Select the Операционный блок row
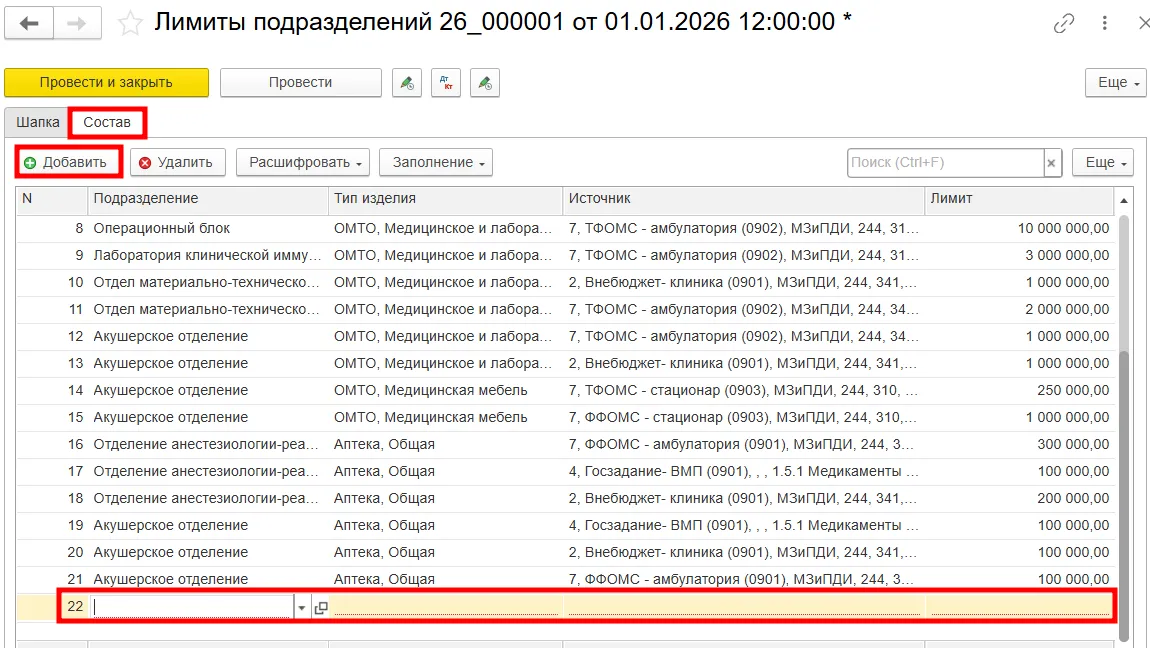The width and height of the screenshot is (1150, 648). [565, 229]
